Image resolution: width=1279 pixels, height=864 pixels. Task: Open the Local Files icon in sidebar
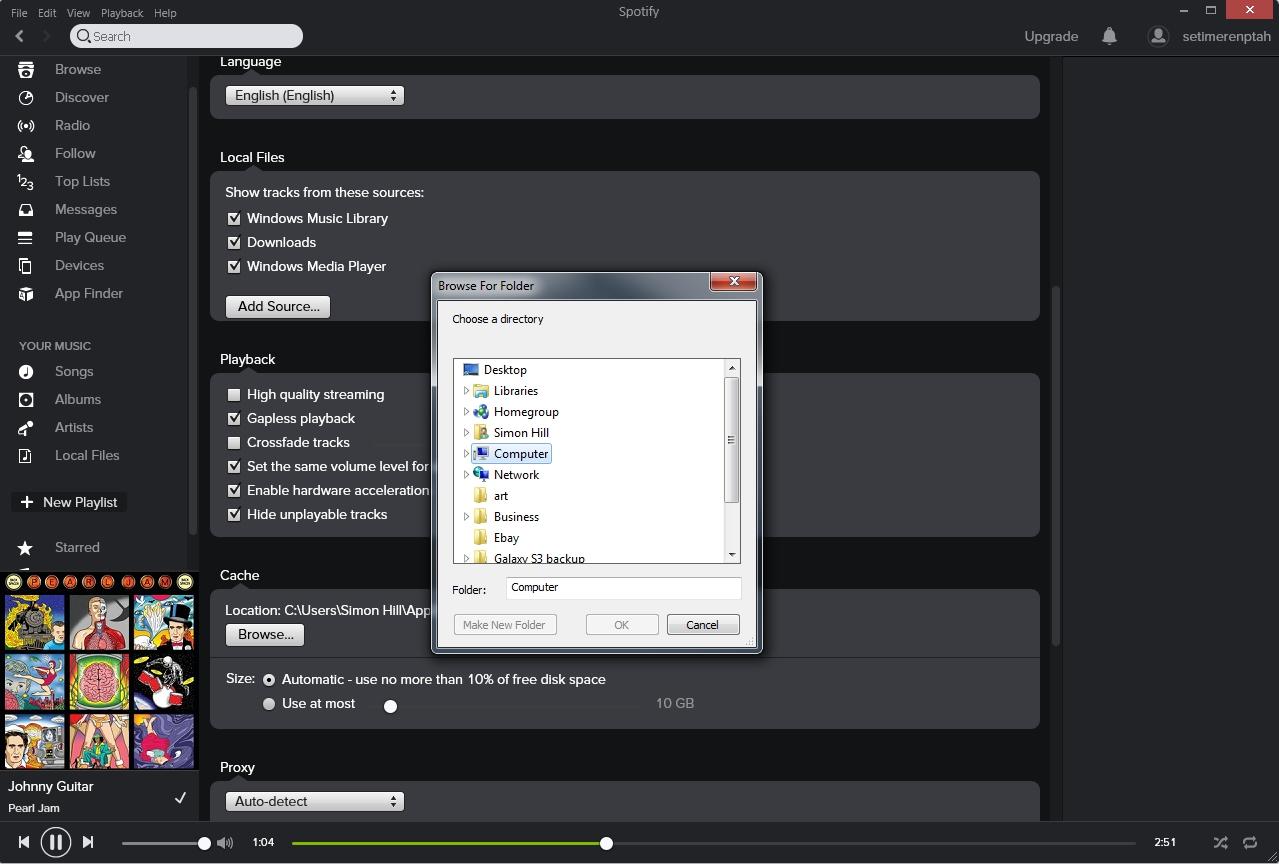(26, 455)
